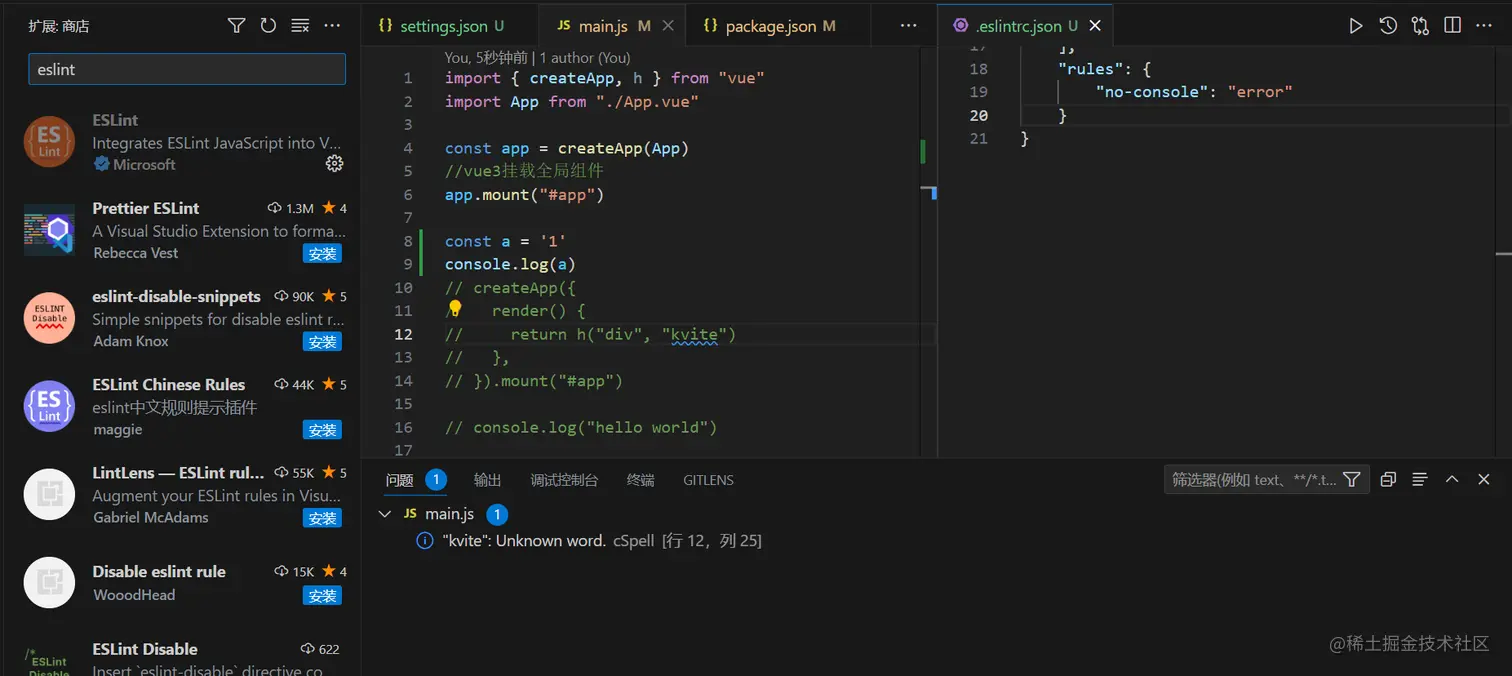Click eslint-disable-snippets extension icon
Screen dimensions: 1512x676
point(49,318)
